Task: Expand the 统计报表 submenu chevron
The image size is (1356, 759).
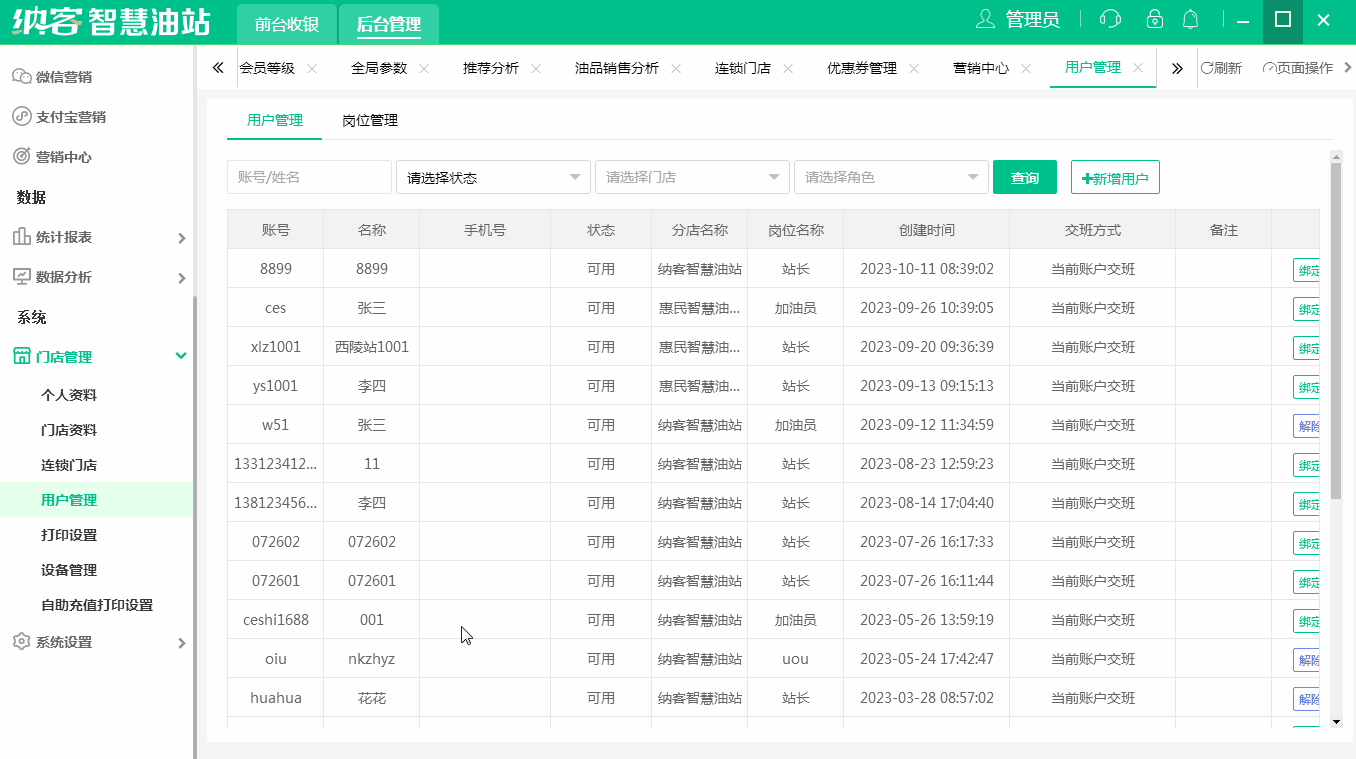Action: pyautogui.click(x=181, y=237)
